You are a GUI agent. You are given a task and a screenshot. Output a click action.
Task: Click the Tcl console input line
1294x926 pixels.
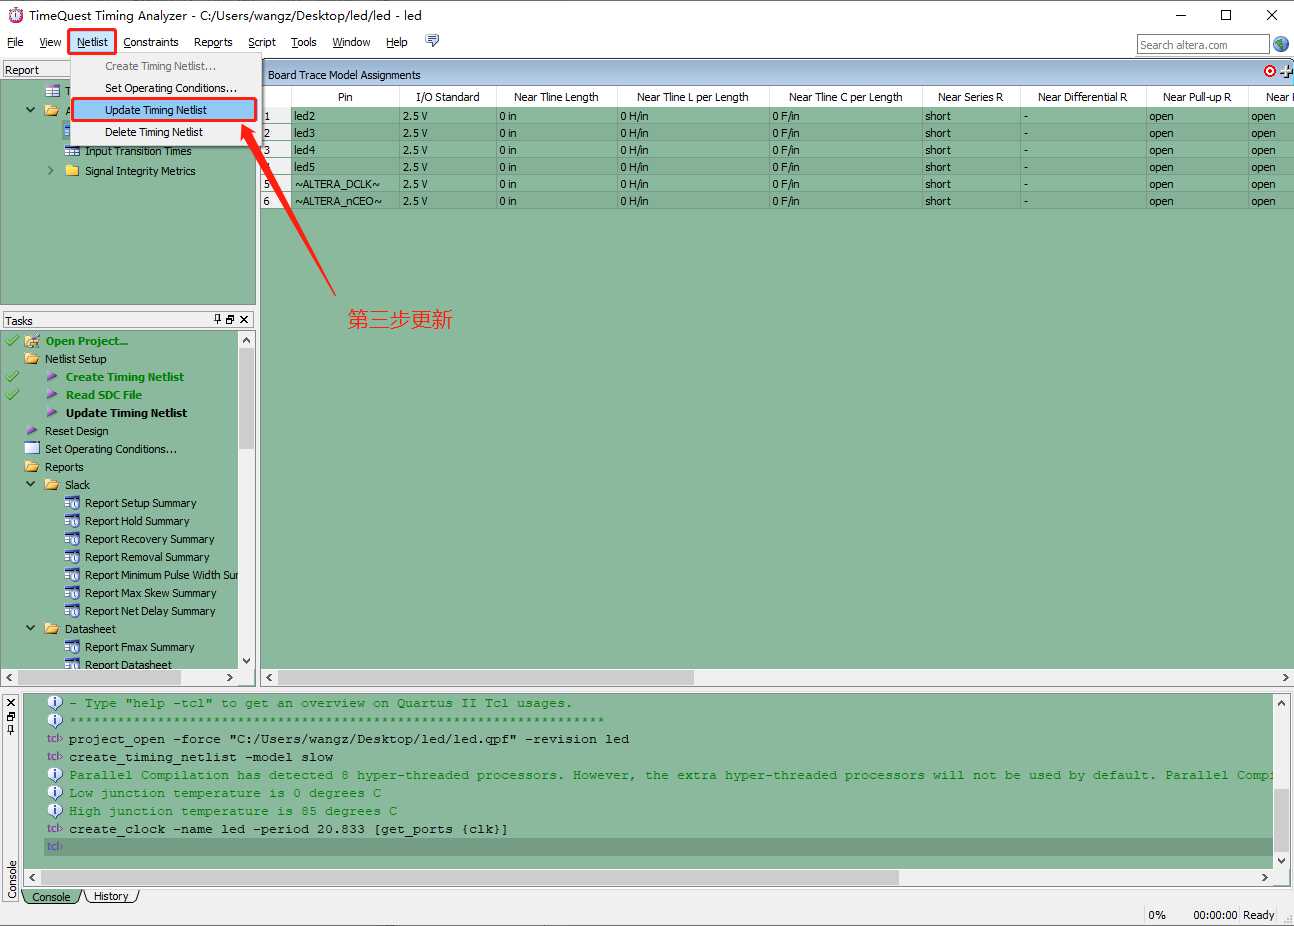click(660, 847)
